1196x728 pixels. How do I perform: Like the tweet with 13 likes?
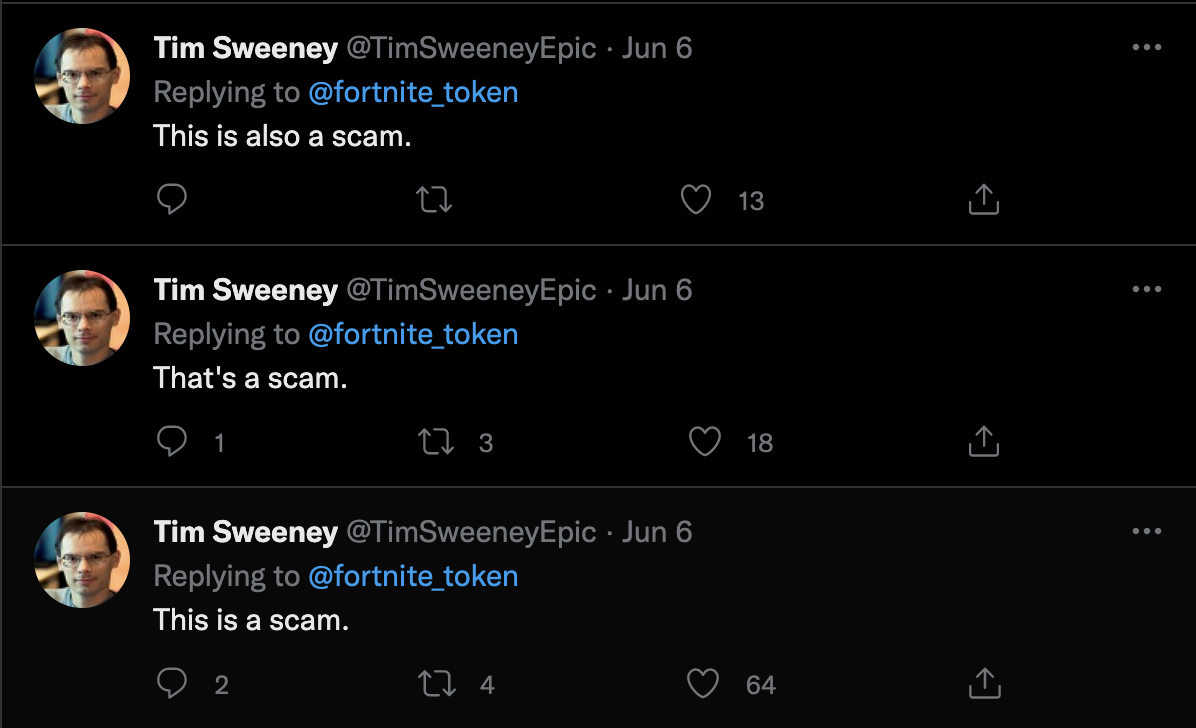695,200
